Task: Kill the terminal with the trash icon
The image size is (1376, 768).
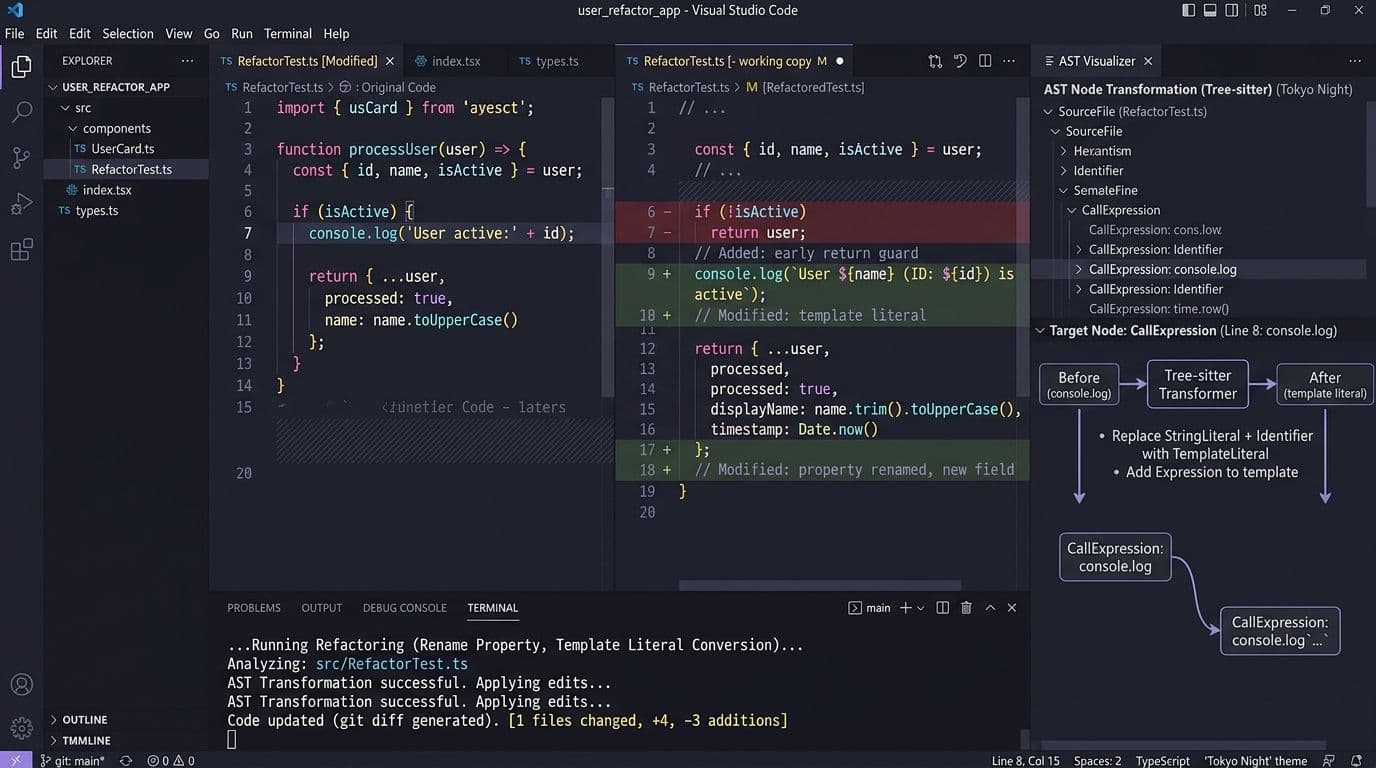Action: click(966, 608)
